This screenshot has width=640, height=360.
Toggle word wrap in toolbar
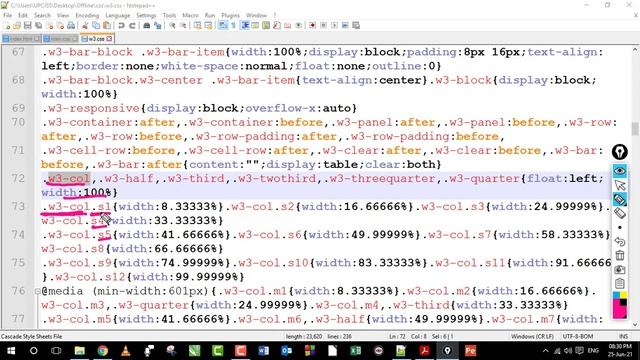(223, 25)
